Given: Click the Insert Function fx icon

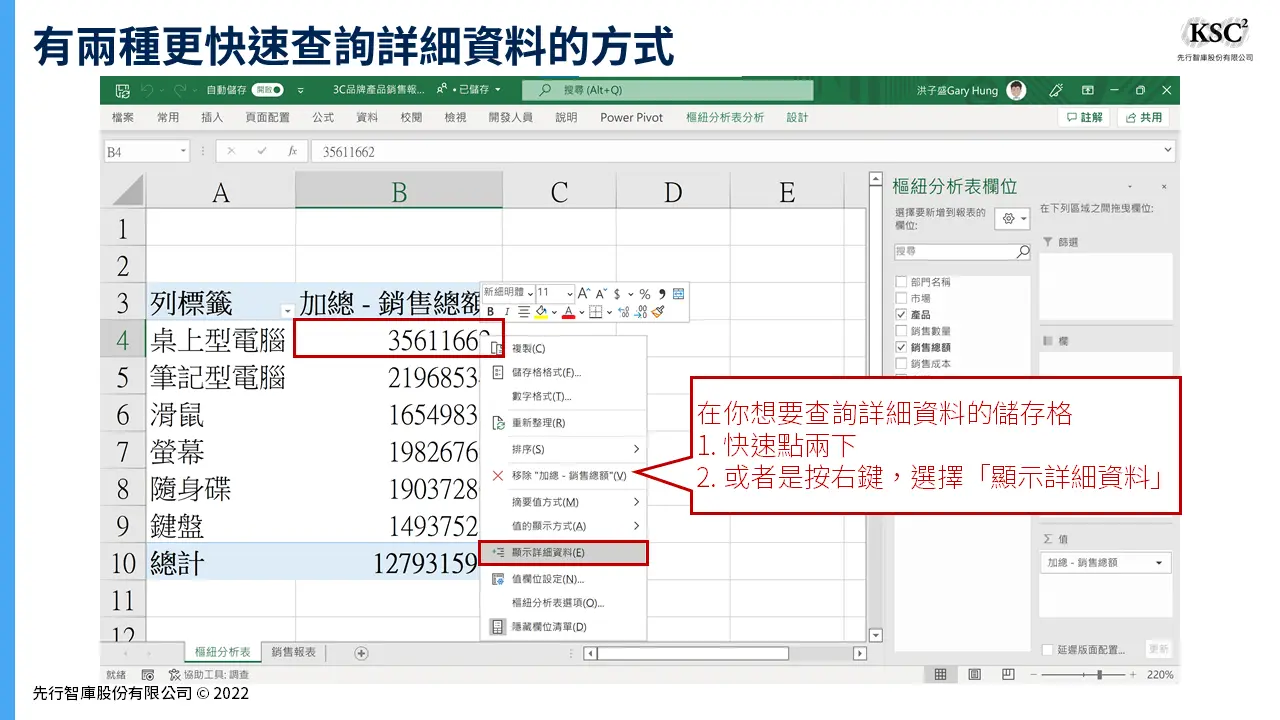Looking at the screenshot, I should coord(292,151).
